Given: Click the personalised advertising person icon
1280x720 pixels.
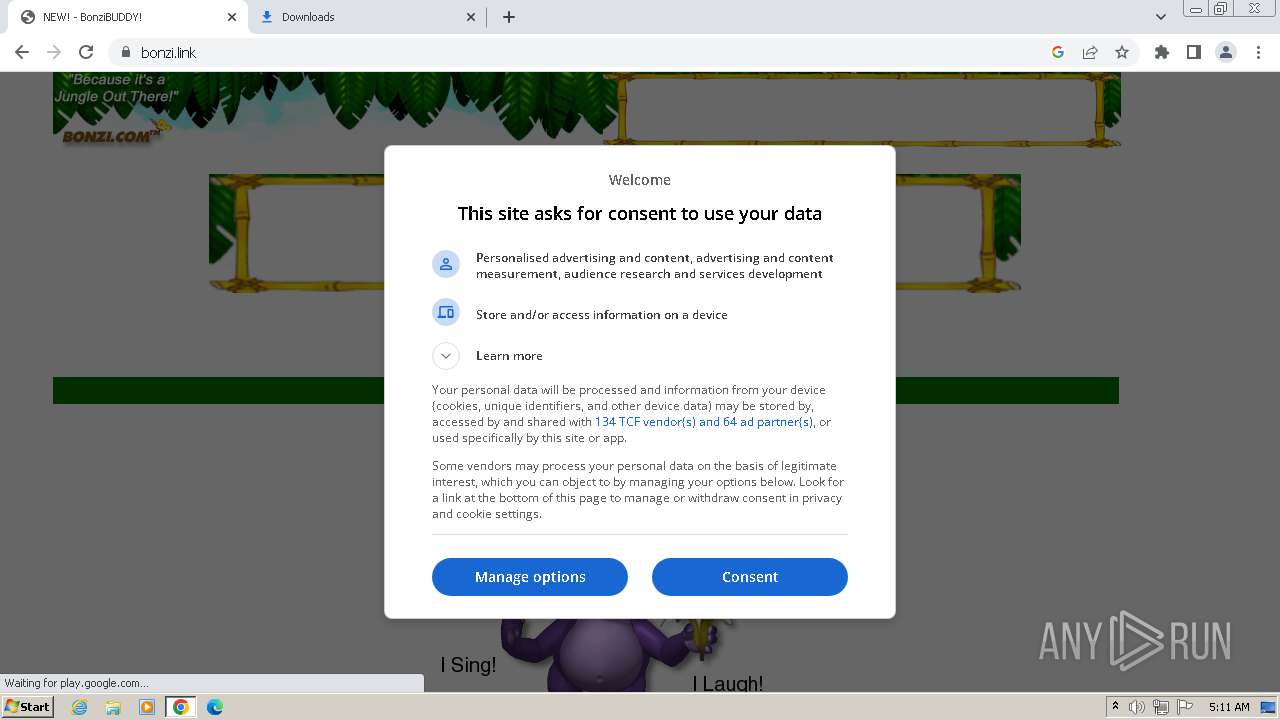Looking at the screenshot, I should (x=446, y=264).
